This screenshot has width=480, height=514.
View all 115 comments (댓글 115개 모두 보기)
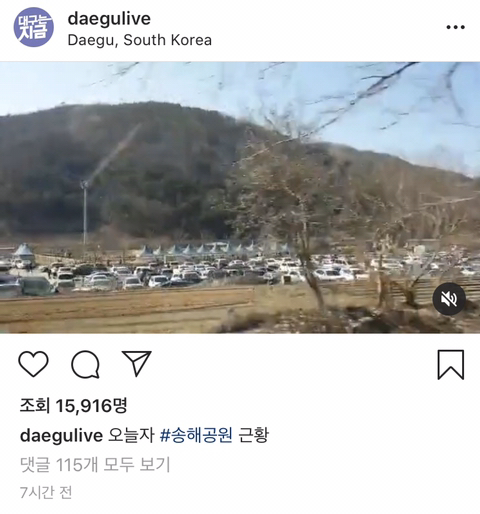coord(95,464)
